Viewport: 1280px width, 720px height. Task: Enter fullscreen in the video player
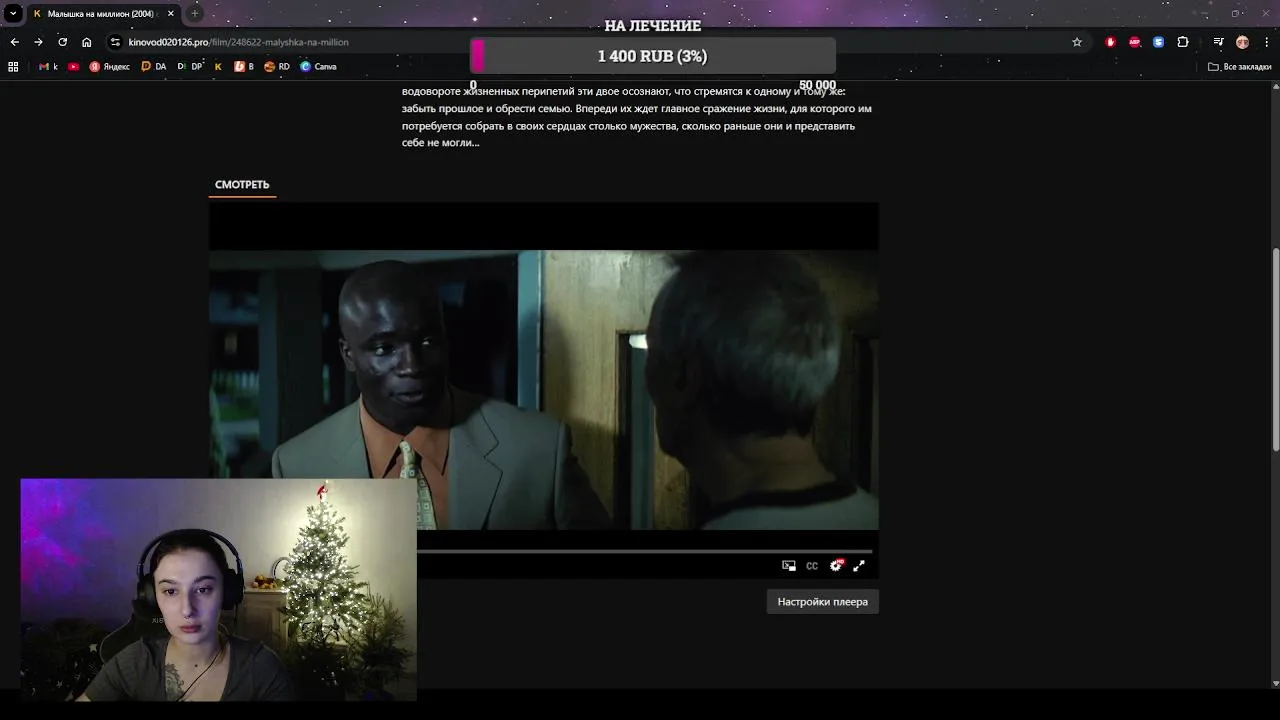tap(859, 566)
